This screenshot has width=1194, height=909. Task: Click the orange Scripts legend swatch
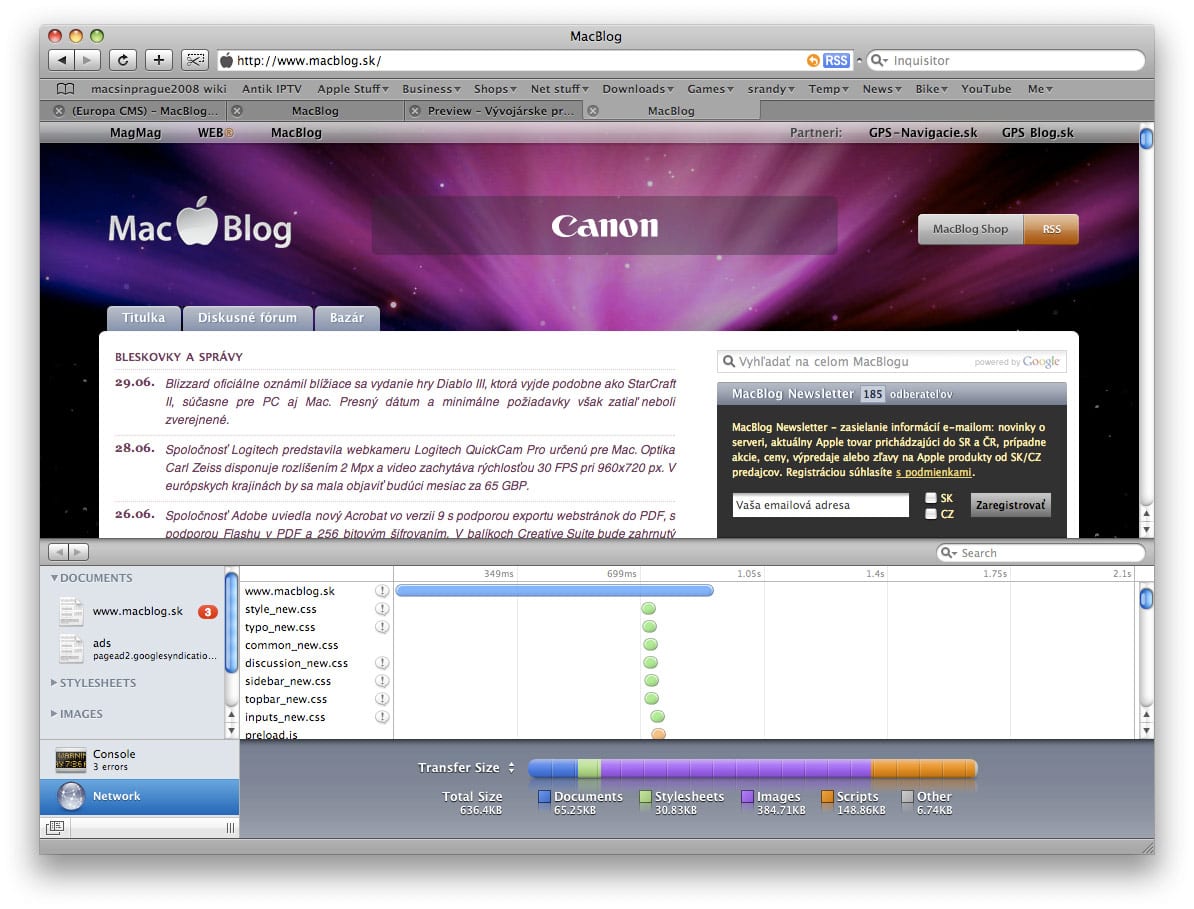tap(827, 796)
